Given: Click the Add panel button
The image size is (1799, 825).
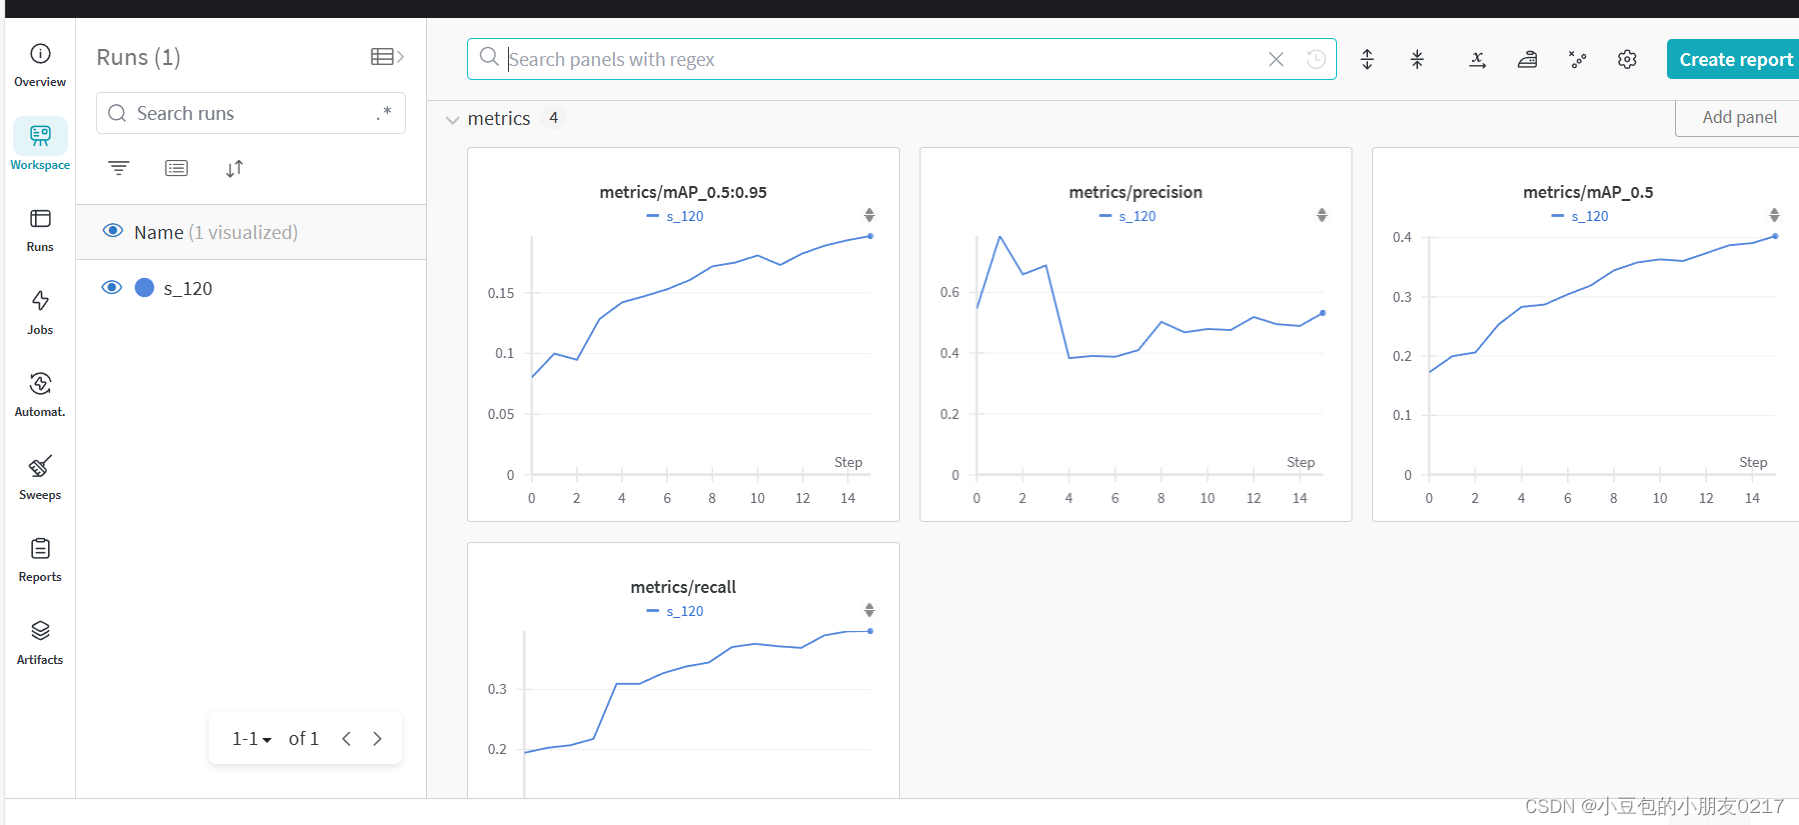Looking at the screenshot, I should coord(1738,117).
